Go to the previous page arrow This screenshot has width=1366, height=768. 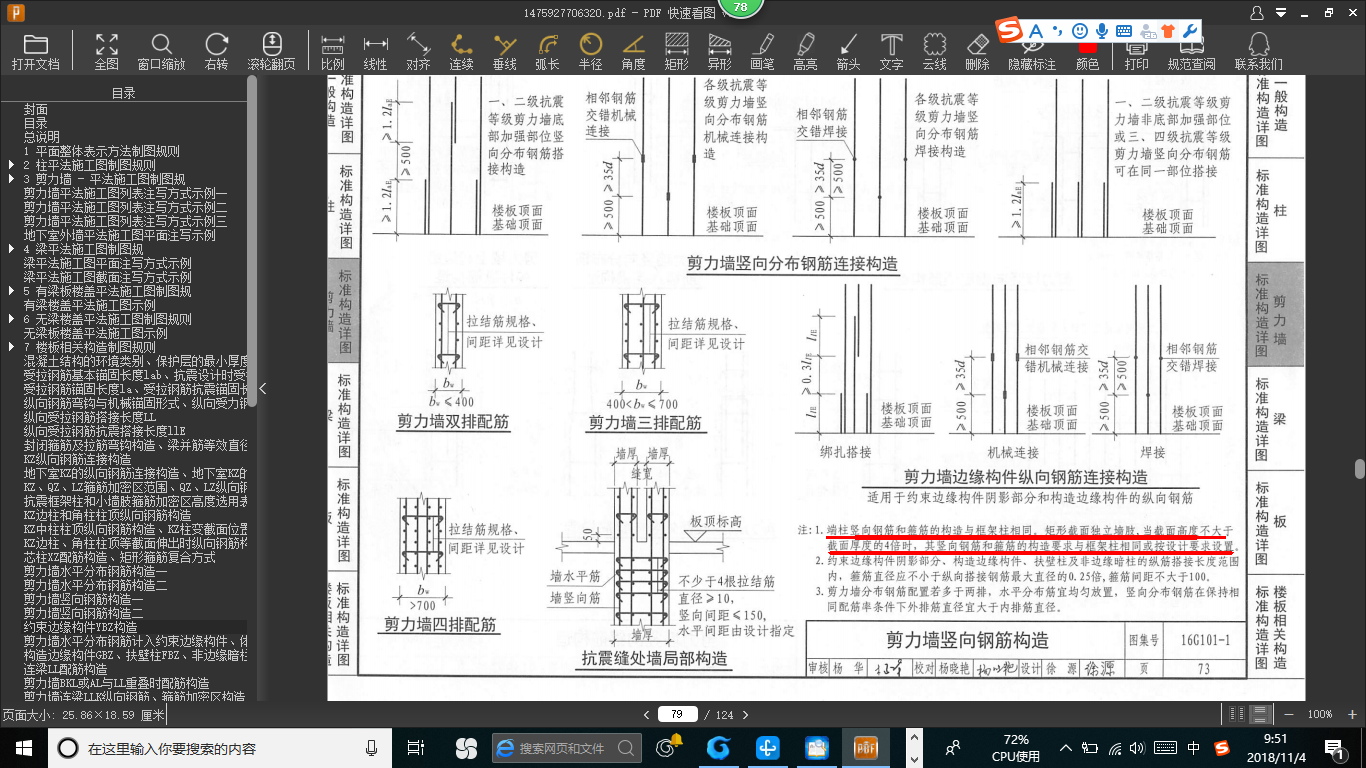pos(646,714)
